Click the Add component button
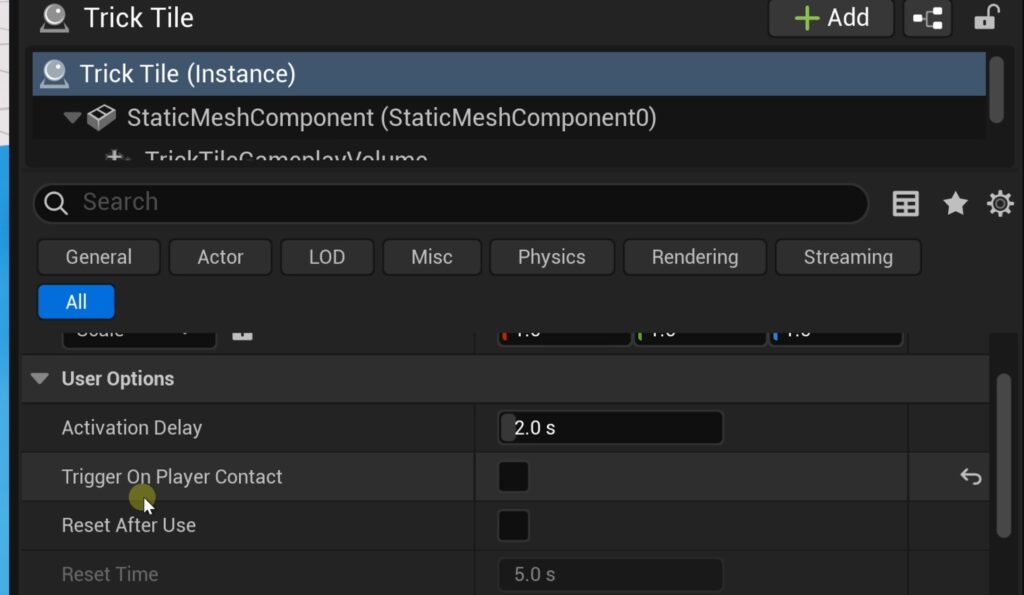This screenshot has width=1024, height=595. 830,18
